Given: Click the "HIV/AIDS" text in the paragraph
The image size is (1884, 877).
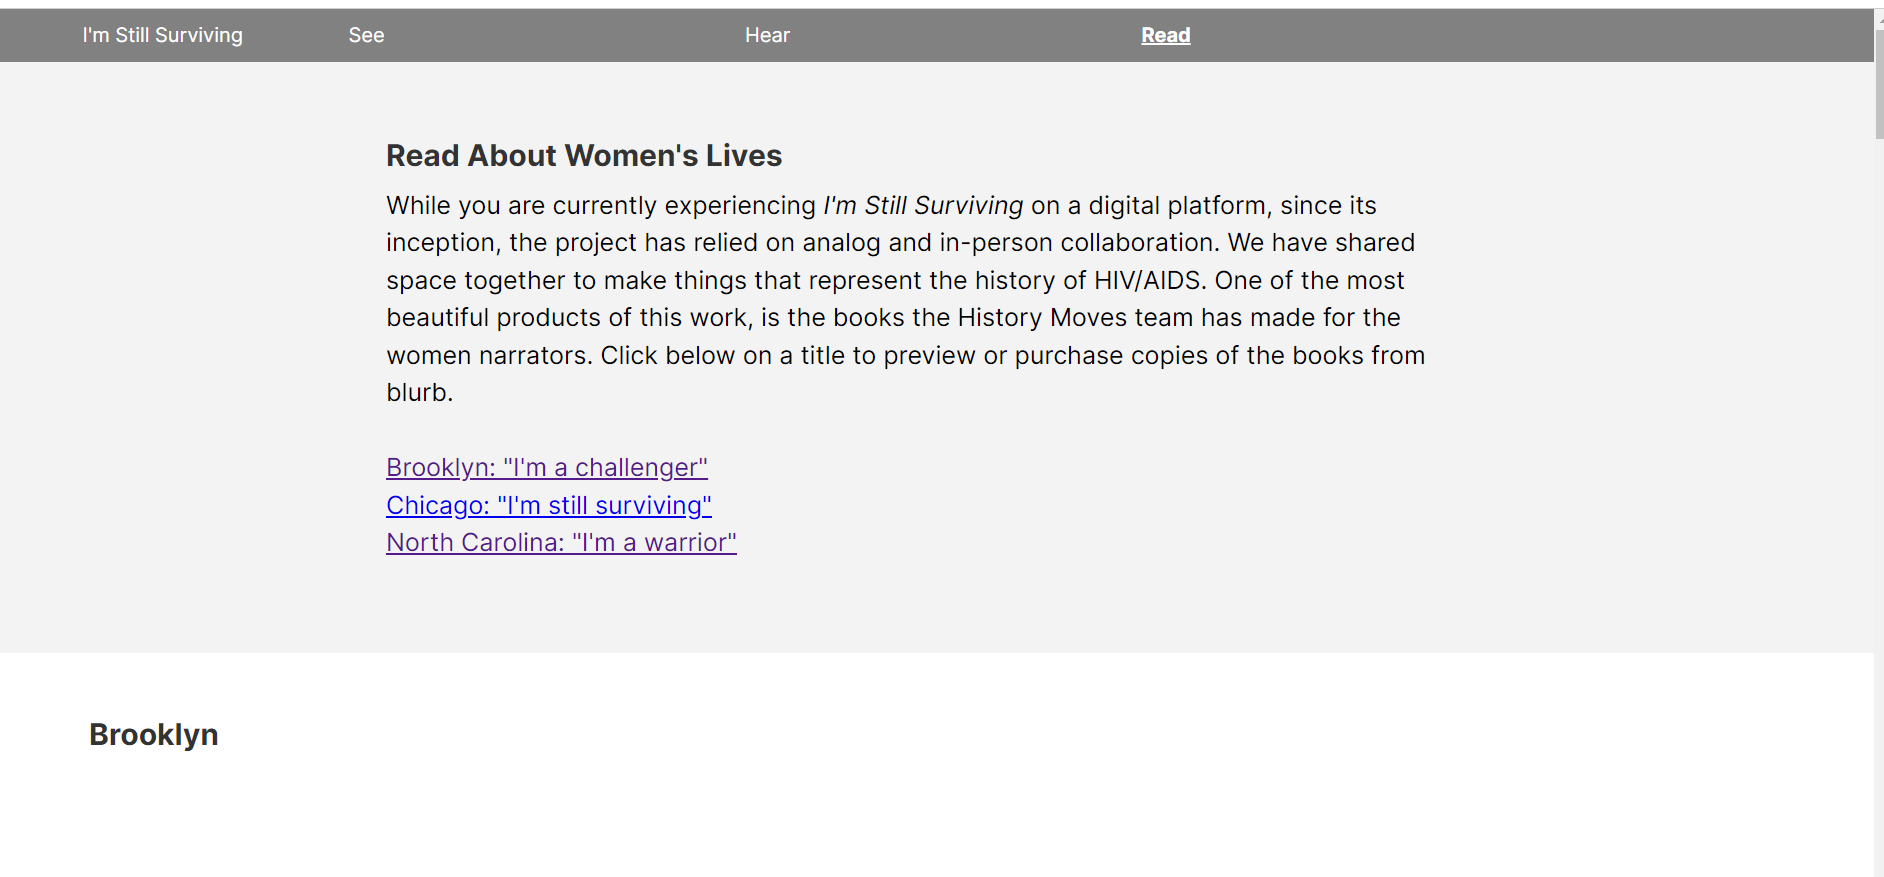Looking at the screenshot, I should (x=1147, y=280).
